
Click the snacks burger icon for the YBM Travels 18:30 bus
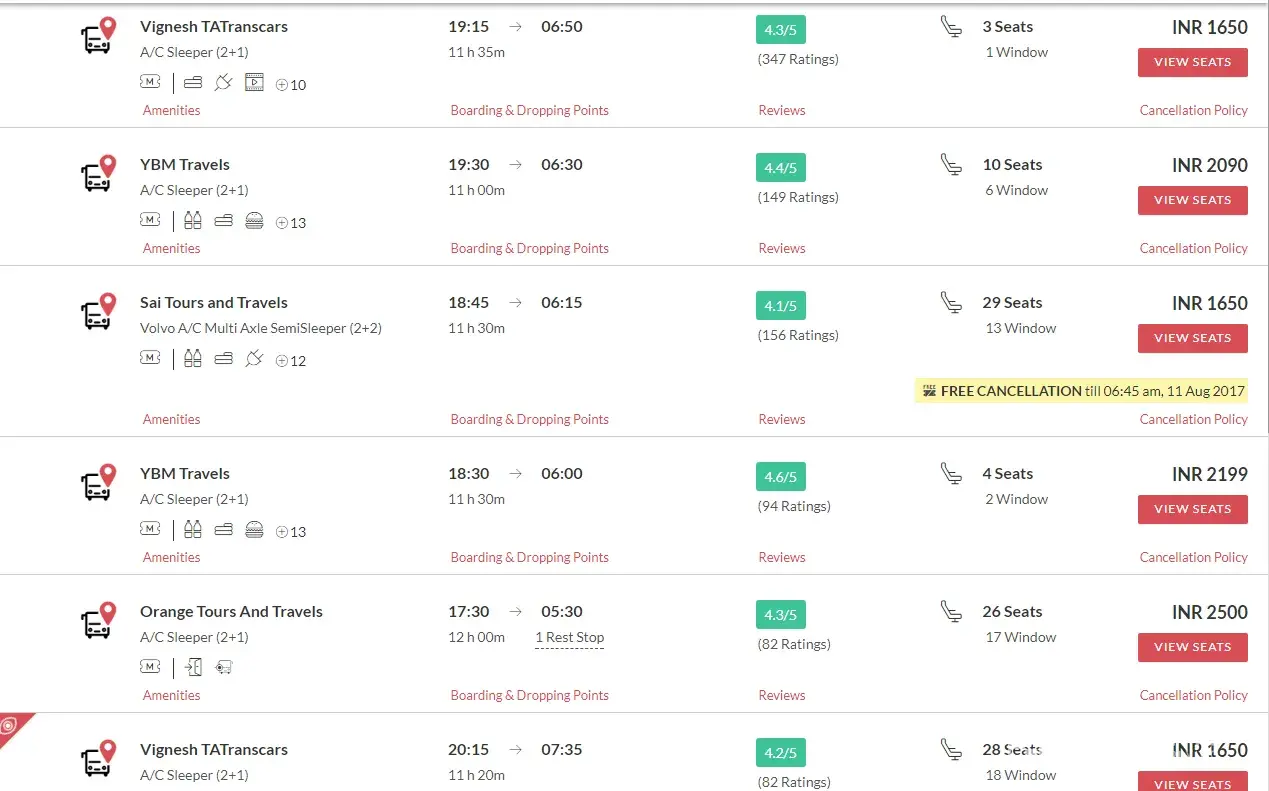[254, 530]
